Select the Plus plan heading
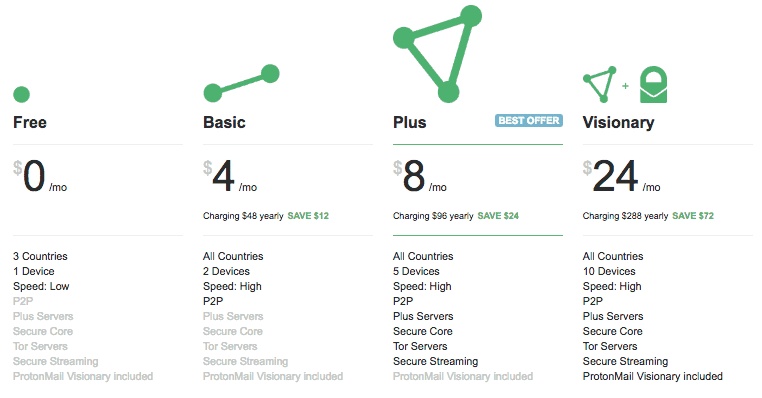This screenshot has width=762, height=398. pos(410,122)
